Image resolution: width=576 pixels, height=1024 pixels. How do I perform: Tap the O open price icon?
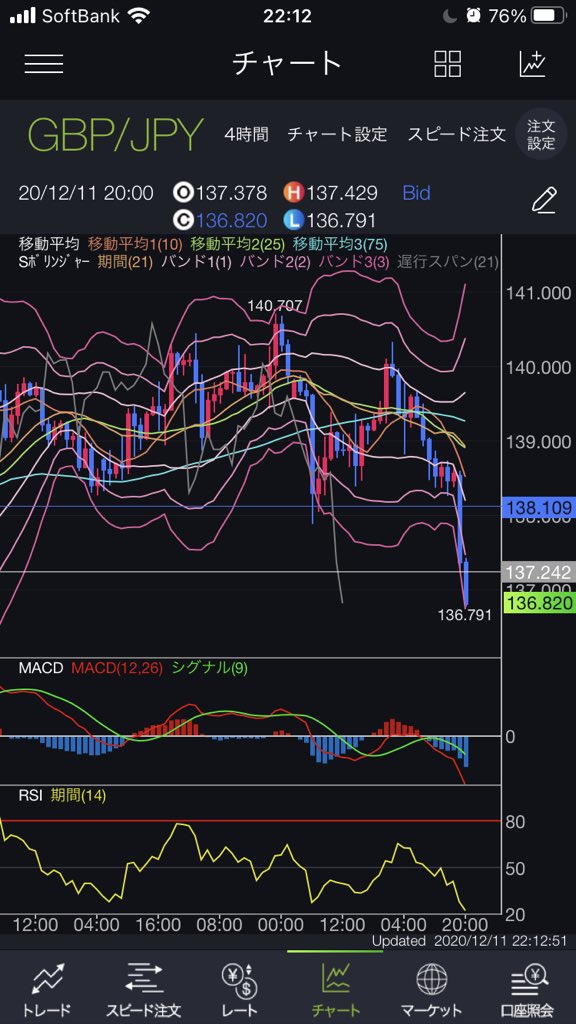182,193
